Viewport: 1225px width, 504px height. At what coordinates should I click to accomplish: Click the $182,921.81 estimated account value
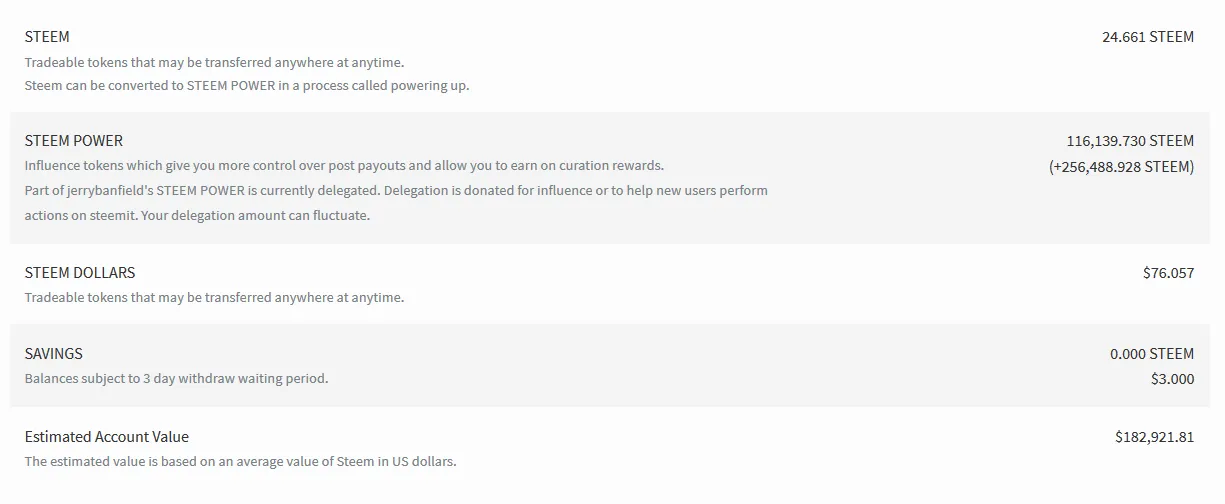click(x=1155, y=437)
